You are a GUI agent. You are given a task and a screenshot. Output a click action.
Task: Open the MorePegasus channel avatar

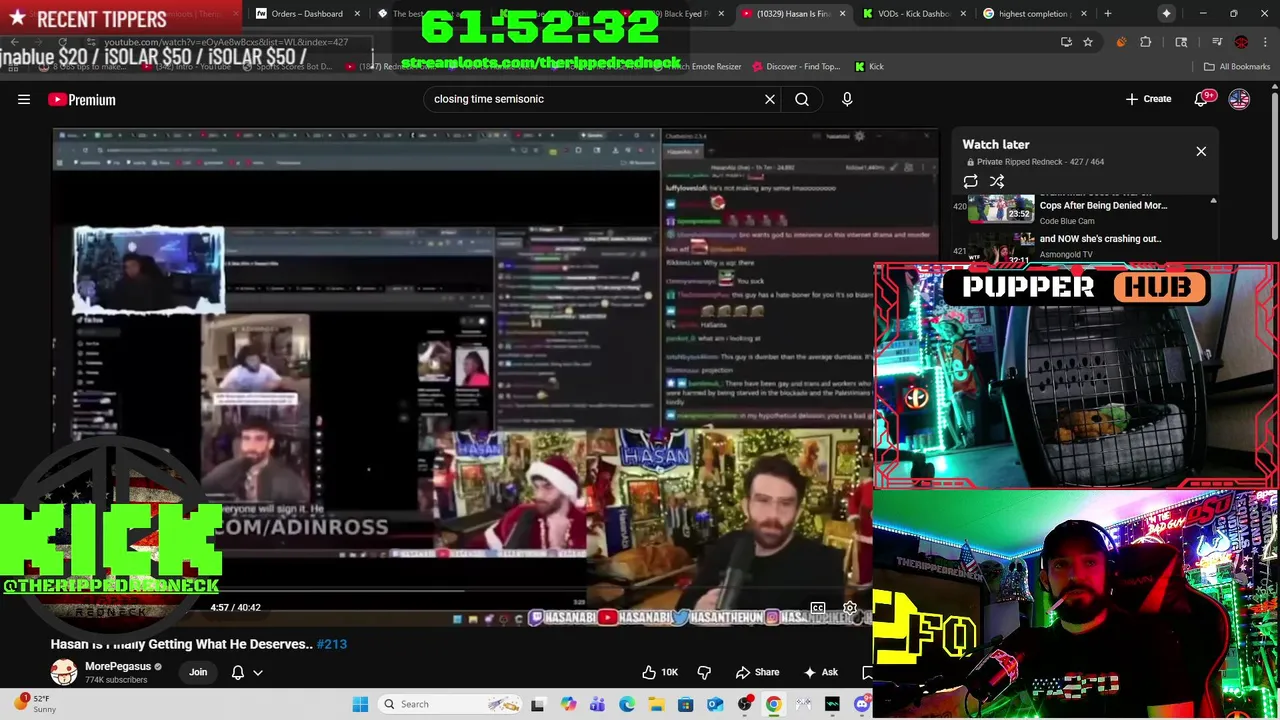coord(64,672)
